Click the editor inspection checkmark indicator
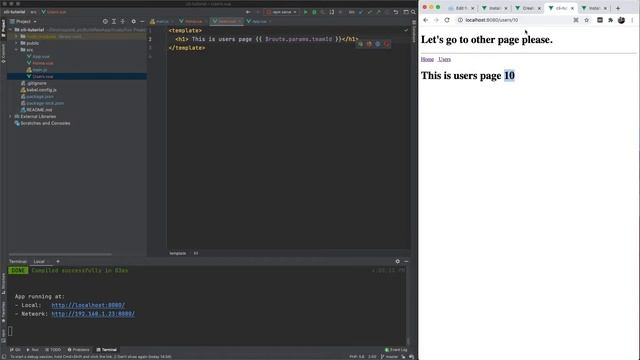640x360 pixels. (406, 30)
